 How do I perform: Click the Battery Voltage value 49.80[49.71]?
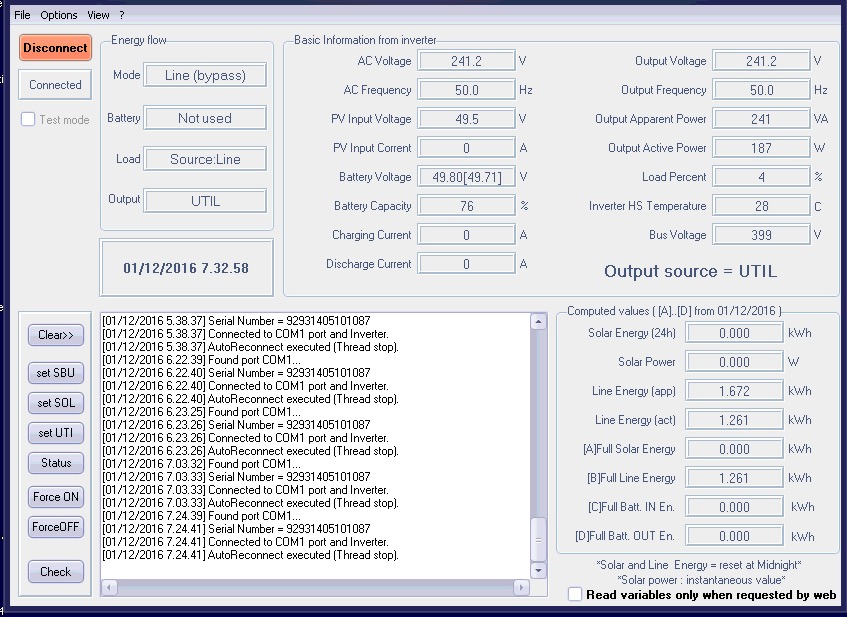(x=467, y=177)
